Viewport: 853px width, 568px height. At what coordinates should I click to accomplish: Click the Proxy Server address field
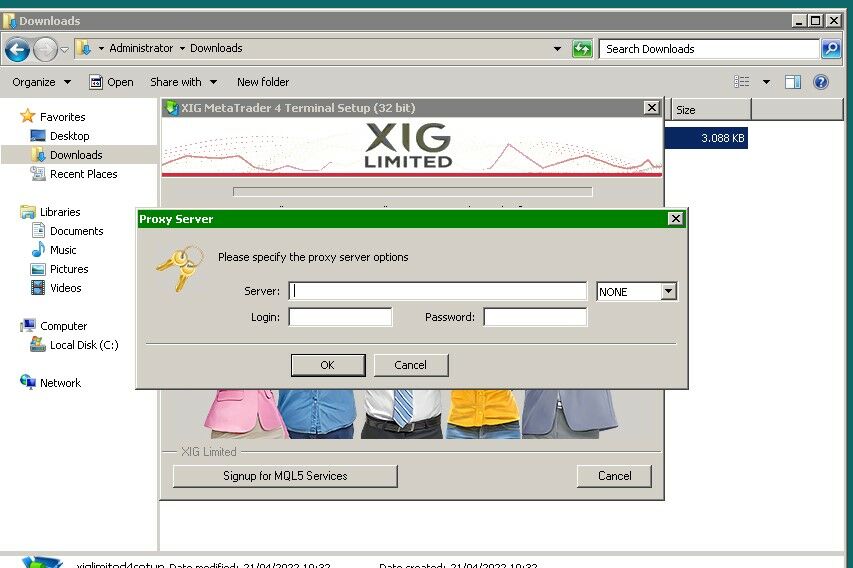[438, 291]
